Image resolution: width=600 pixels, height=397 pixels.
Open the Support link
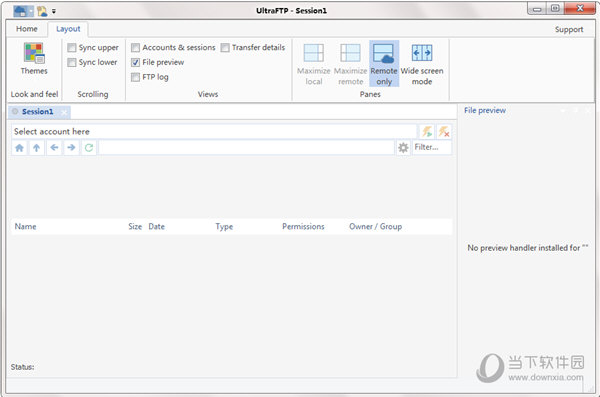tap(569, 29)
